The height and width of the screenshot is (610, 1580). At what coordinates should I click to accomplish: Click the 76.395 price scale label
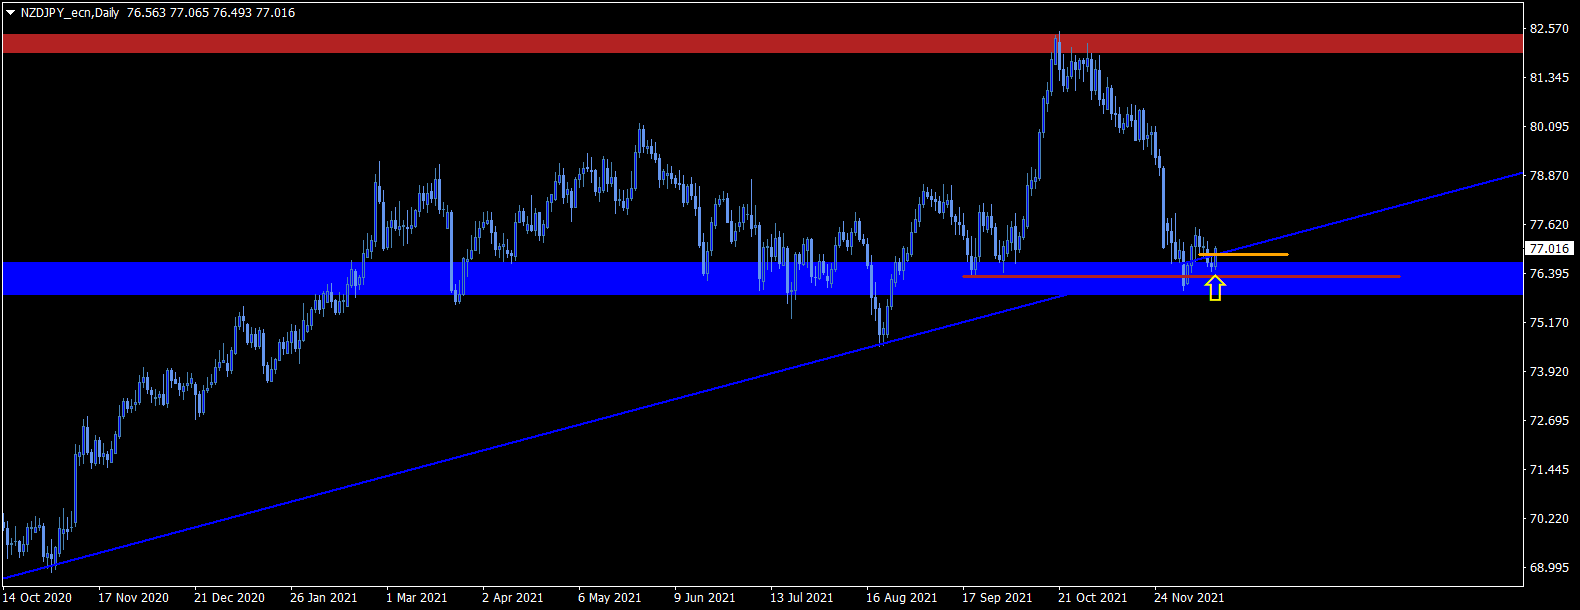(x=1549, y=274)
